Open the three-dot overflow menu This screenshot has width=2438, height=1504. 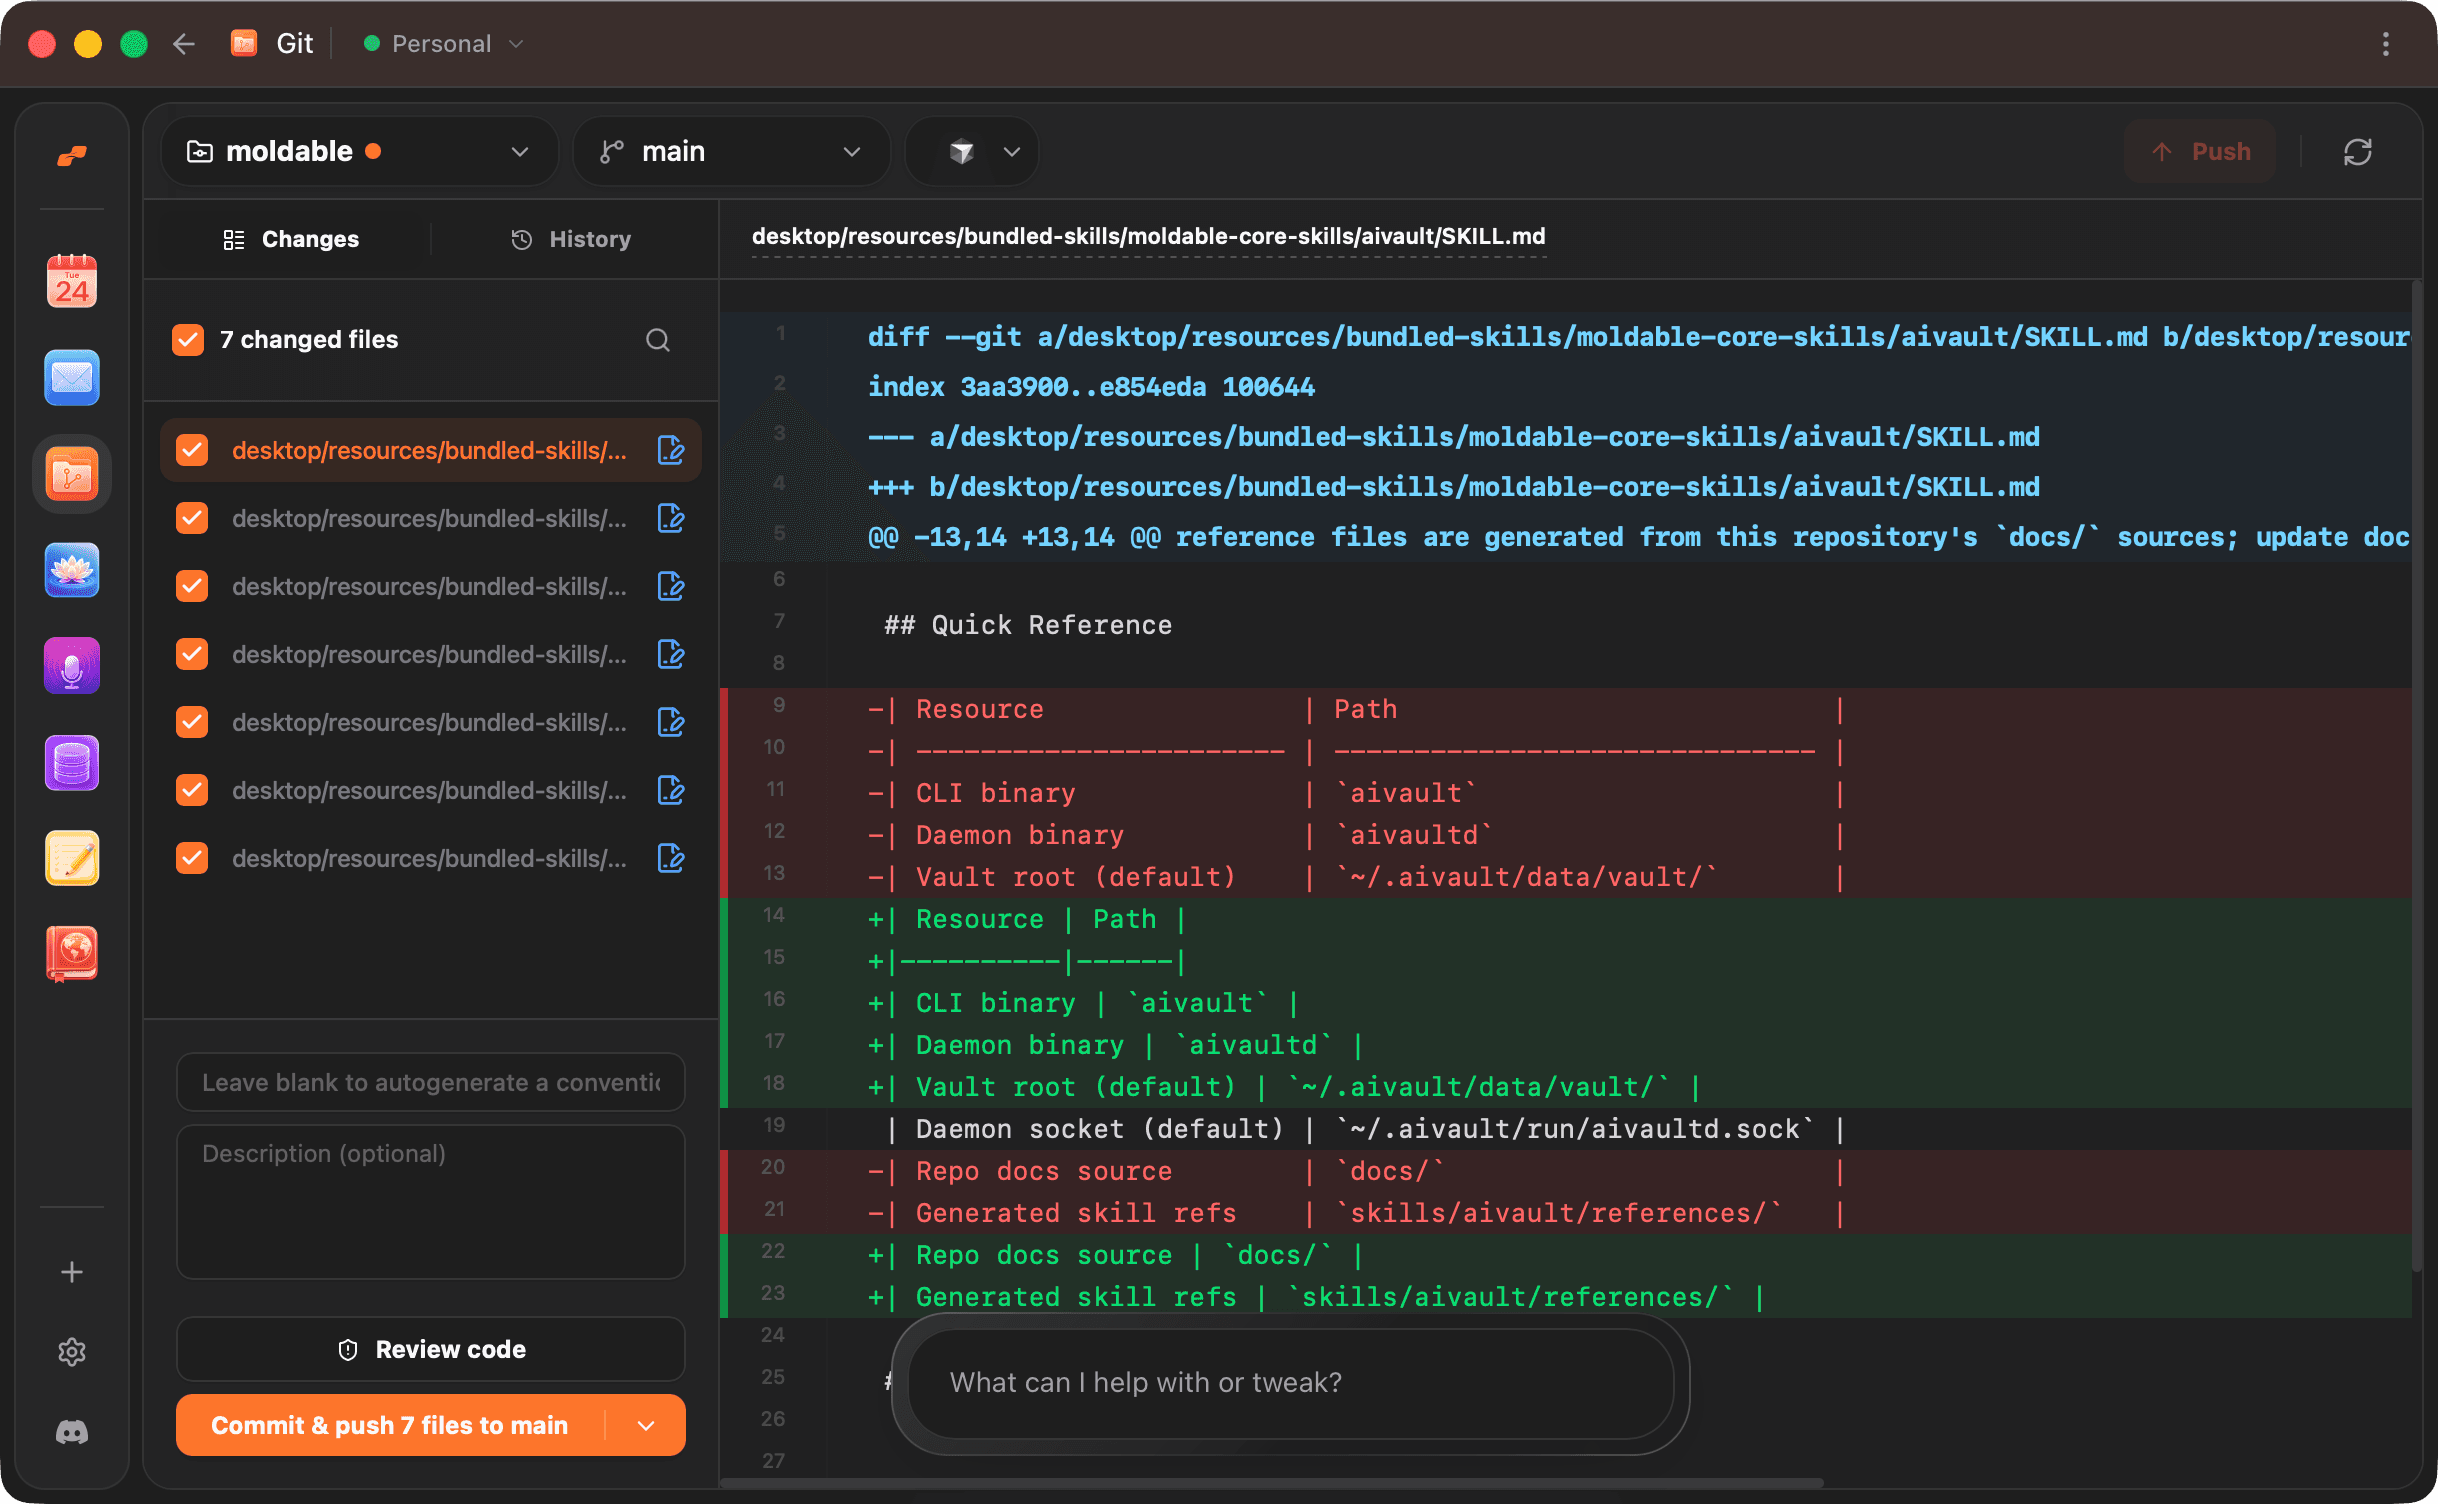pos(2385,44)
